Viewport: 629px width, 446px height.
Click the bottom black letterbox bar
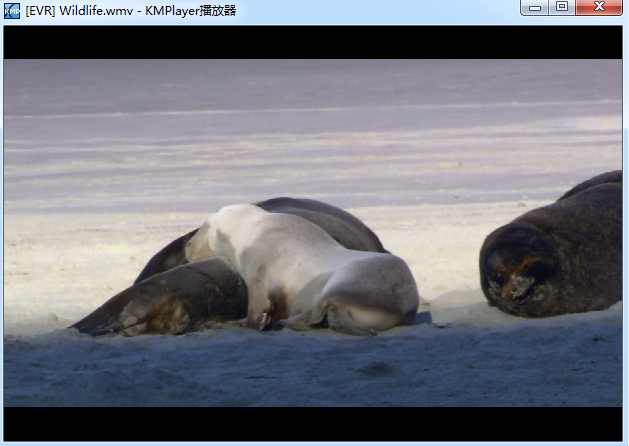click(312, 424)
